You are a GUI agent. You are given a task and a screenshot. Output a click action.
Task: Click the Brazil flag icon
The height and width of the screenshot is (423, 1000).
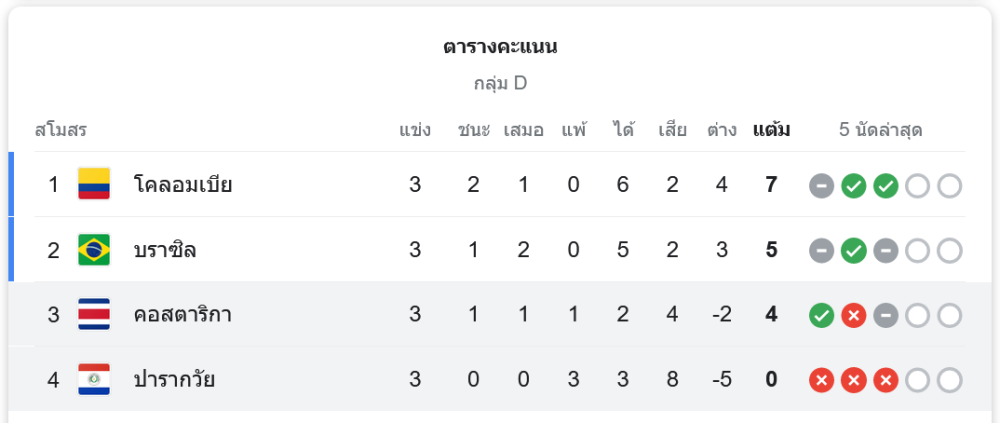tap(94, 249)
